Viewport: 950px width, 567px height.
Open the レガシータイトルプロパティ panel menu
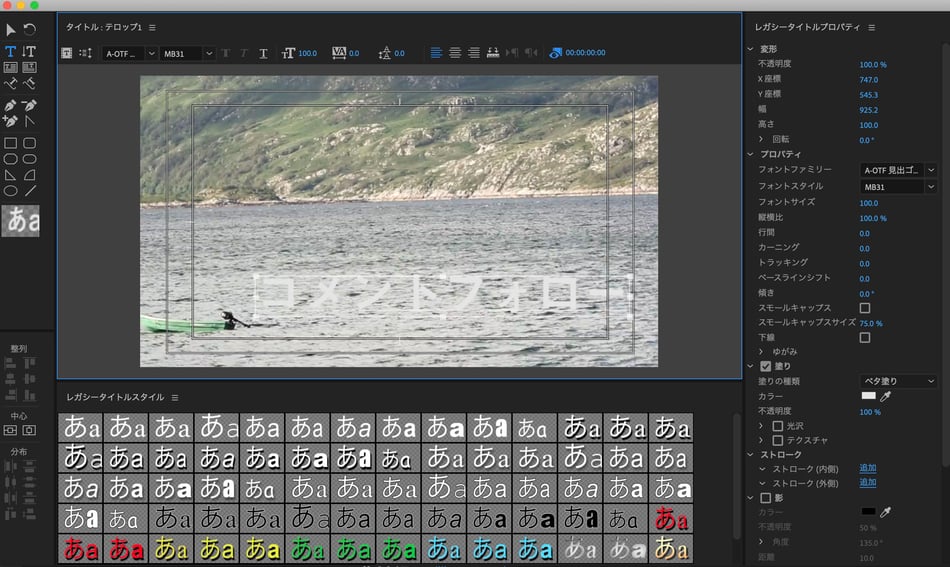tap(872, 28)
